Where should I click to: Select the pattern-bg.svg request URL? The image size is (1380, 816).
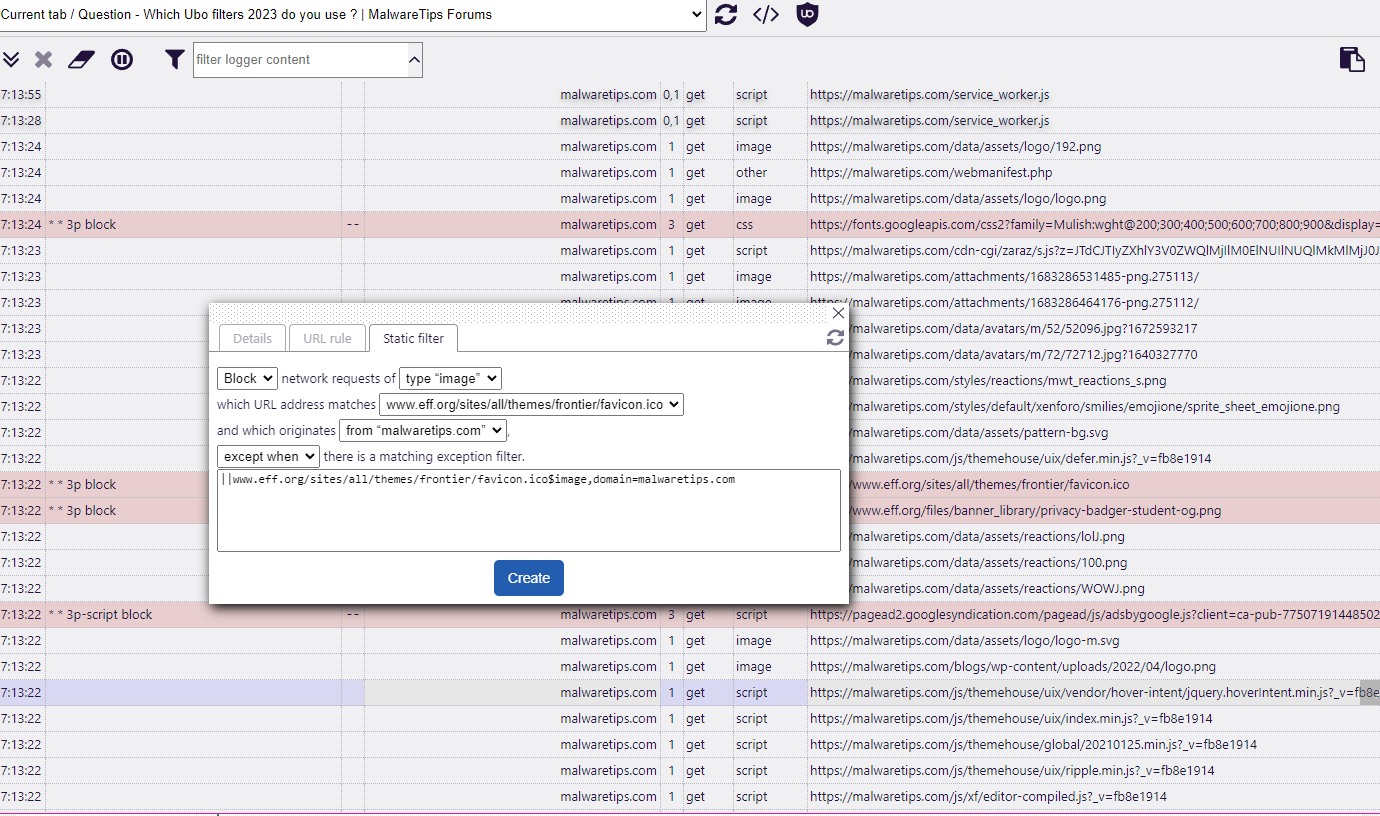coord(980,433)
